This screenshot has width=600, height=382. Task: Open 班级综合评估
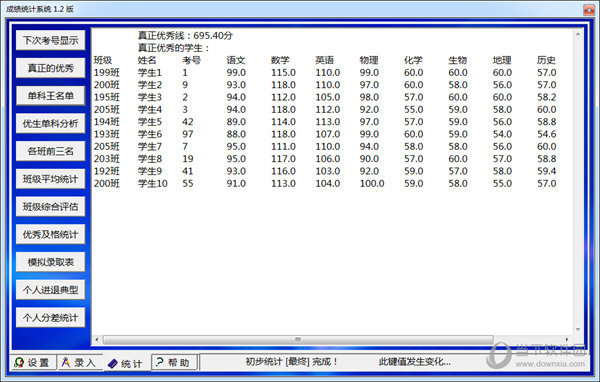point(51,207)
